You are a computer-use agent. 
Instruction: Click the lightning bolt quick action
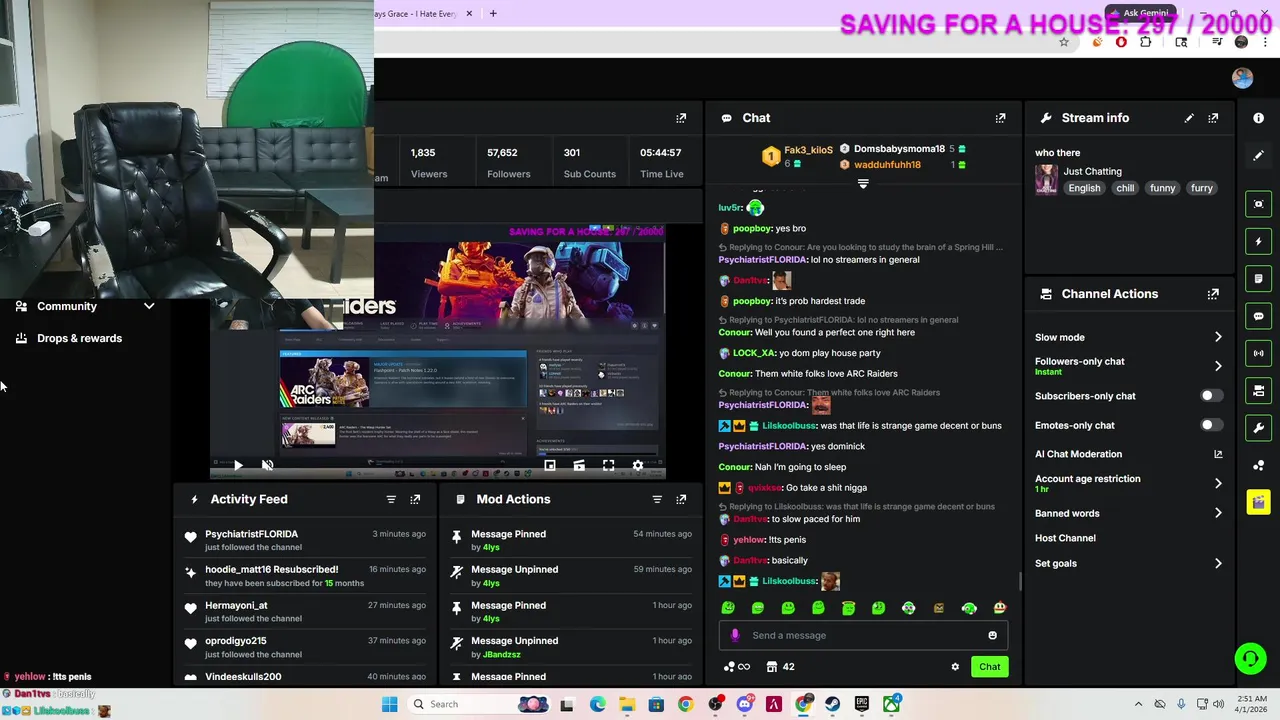[1259, 241]
